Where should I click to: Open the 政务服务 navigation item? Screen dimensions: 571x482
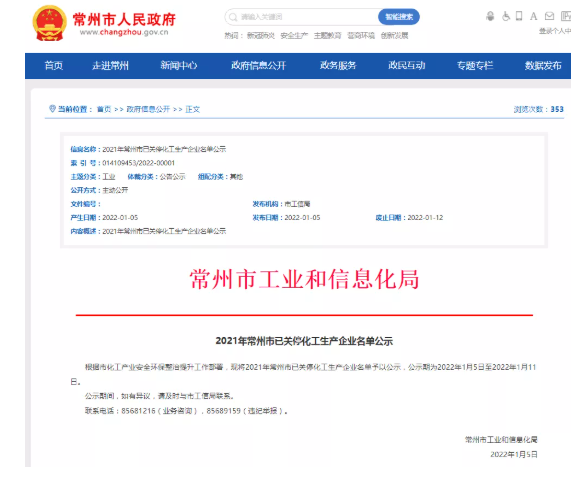point(338,66)
